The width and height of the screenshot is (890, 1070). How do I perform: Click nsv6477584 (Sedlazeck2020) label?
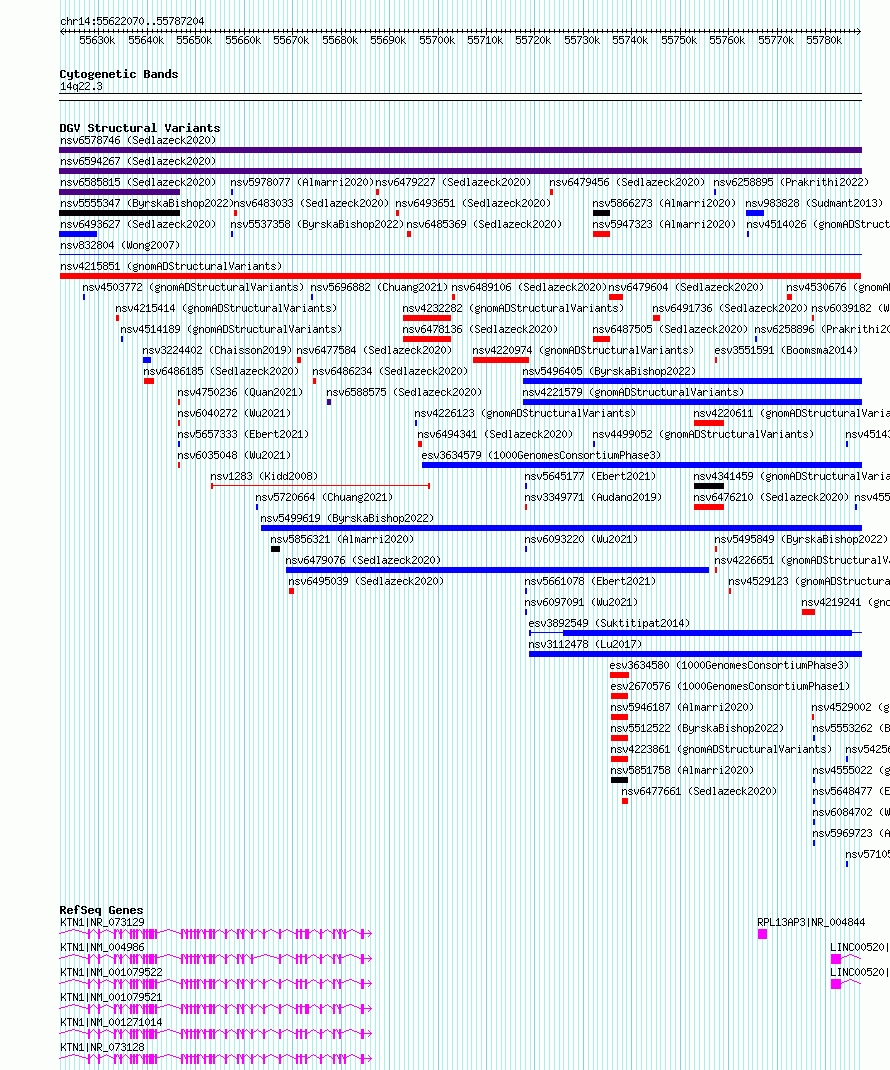click(x=374, y=351)
